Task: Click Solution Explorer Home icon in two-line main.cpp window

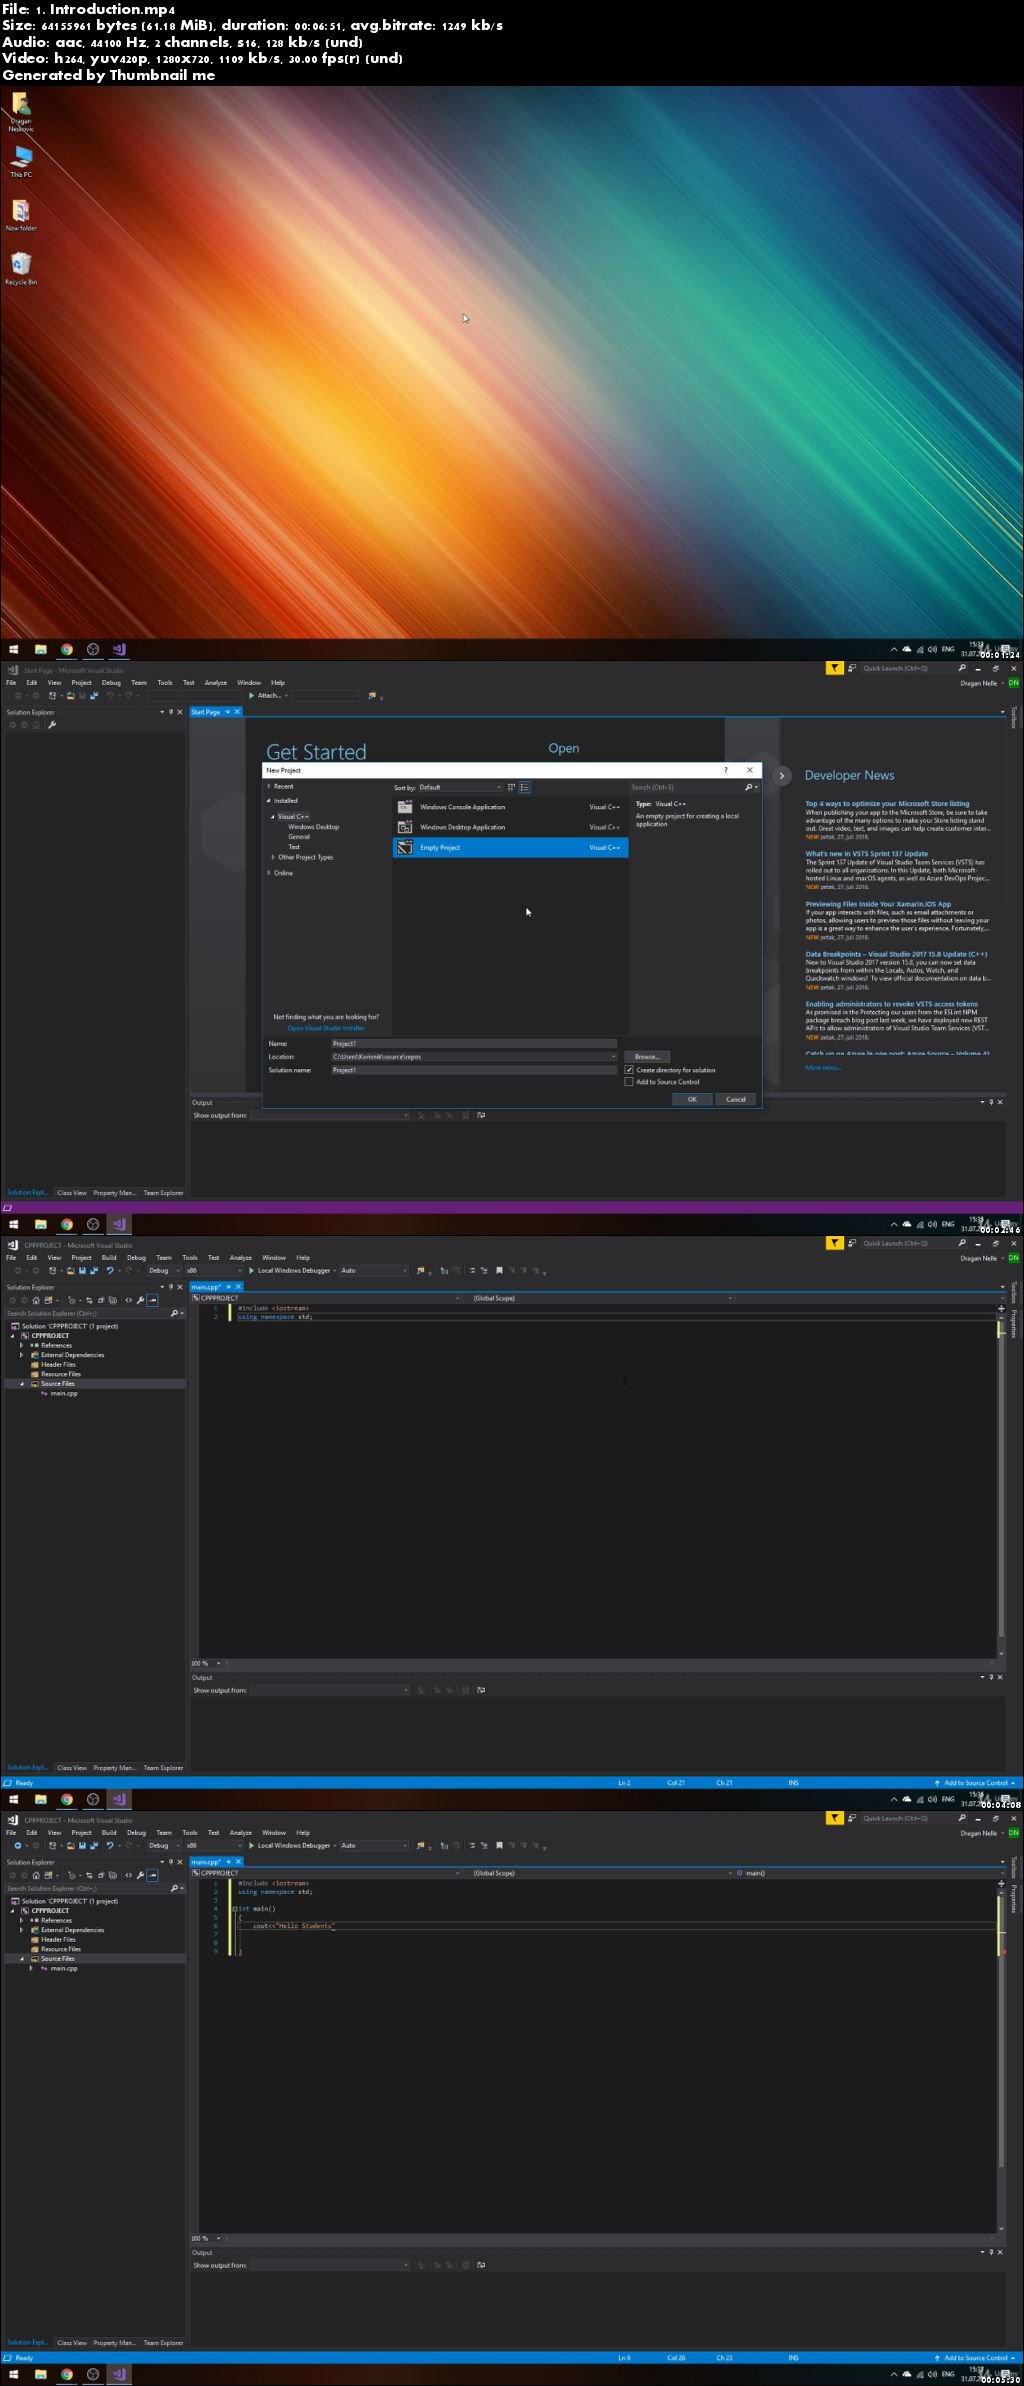Action: point(36,1300)
